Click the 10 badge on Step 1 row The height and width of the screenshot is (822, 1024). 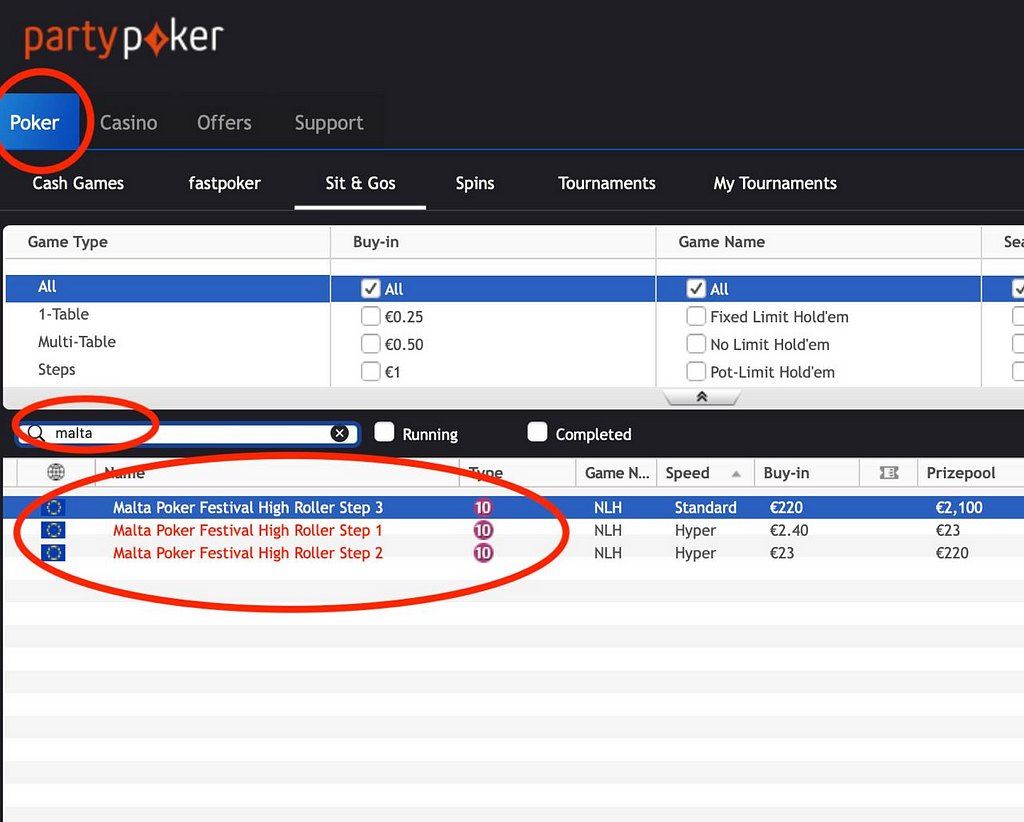483,530
